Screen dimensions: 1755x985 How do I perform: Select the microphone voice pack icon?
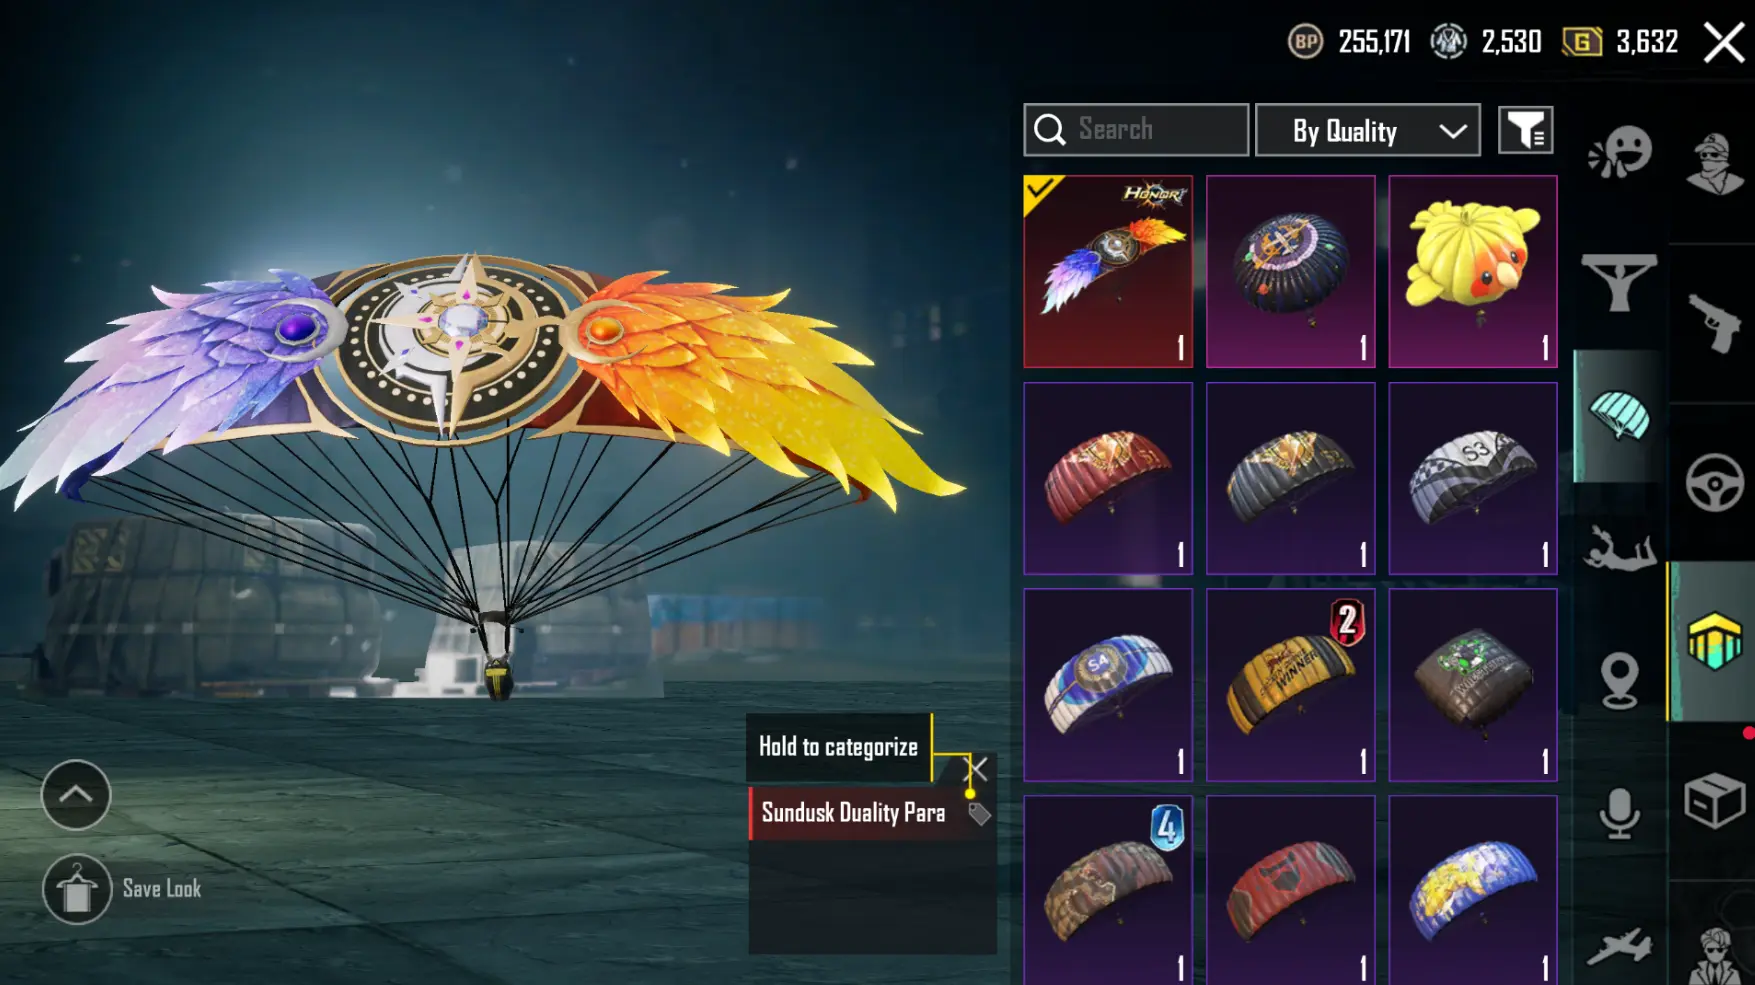pos(1619,814)
